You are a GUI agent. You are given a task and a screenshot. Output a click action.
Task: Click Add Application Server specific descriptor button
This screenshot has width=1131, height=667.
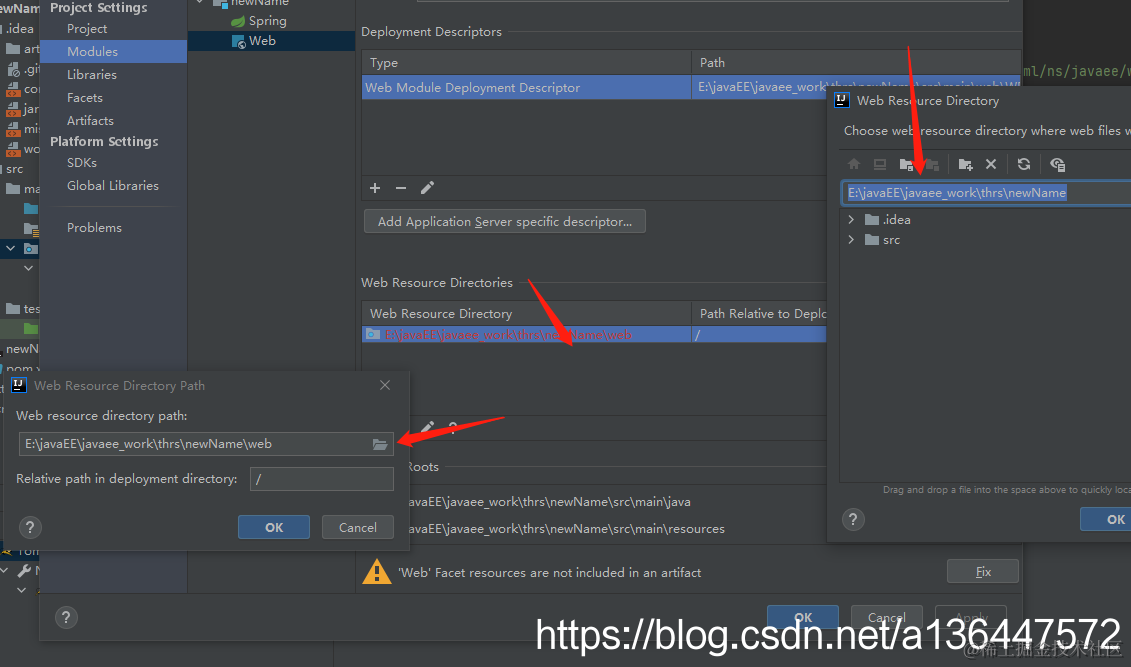coord(505,221)
